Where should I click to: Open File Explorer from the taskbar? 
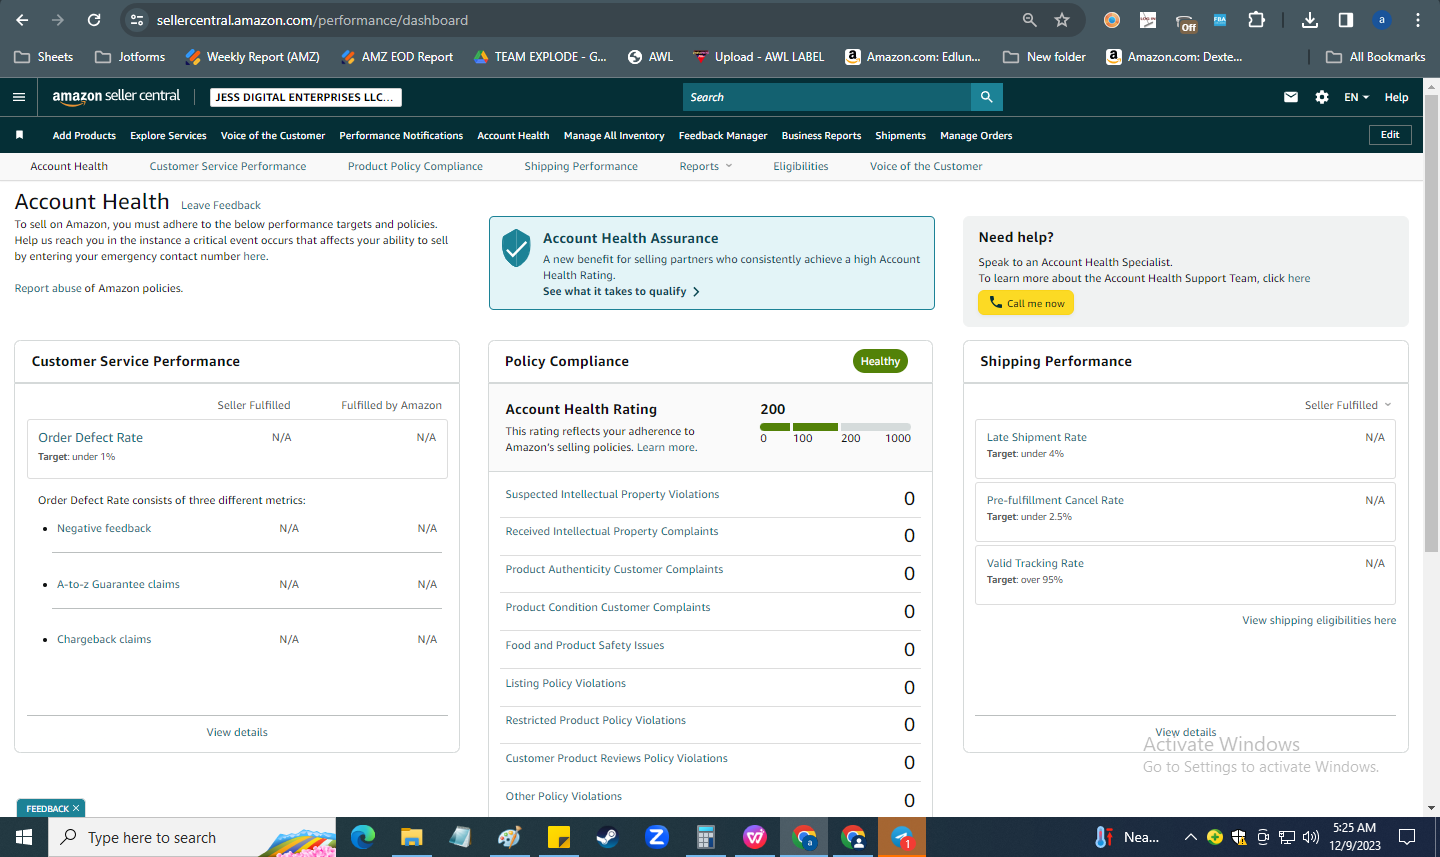coord(411,837)
